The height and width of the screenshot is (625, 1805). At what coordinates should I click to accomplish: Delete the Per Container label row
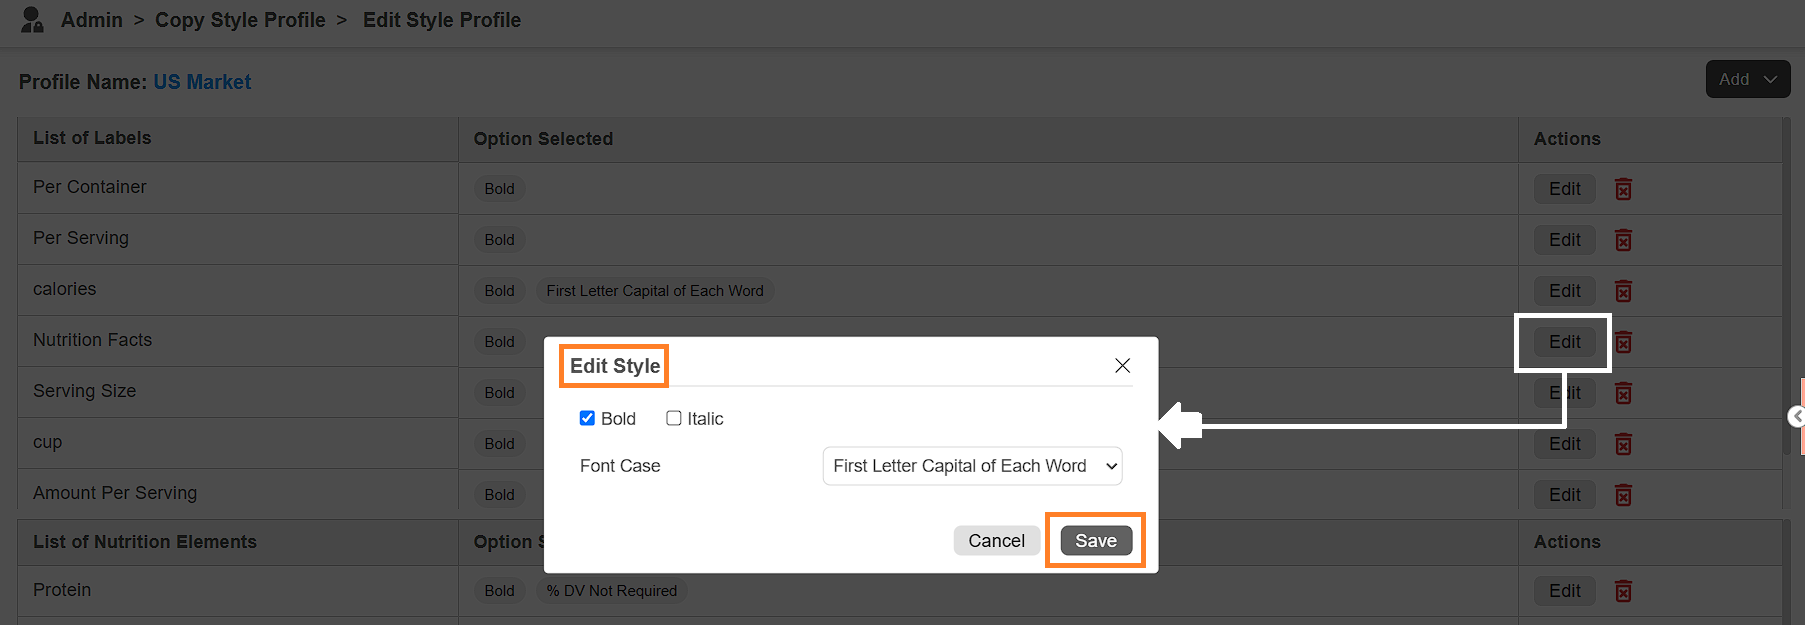pyautogui.click(x=1623, y=189)
